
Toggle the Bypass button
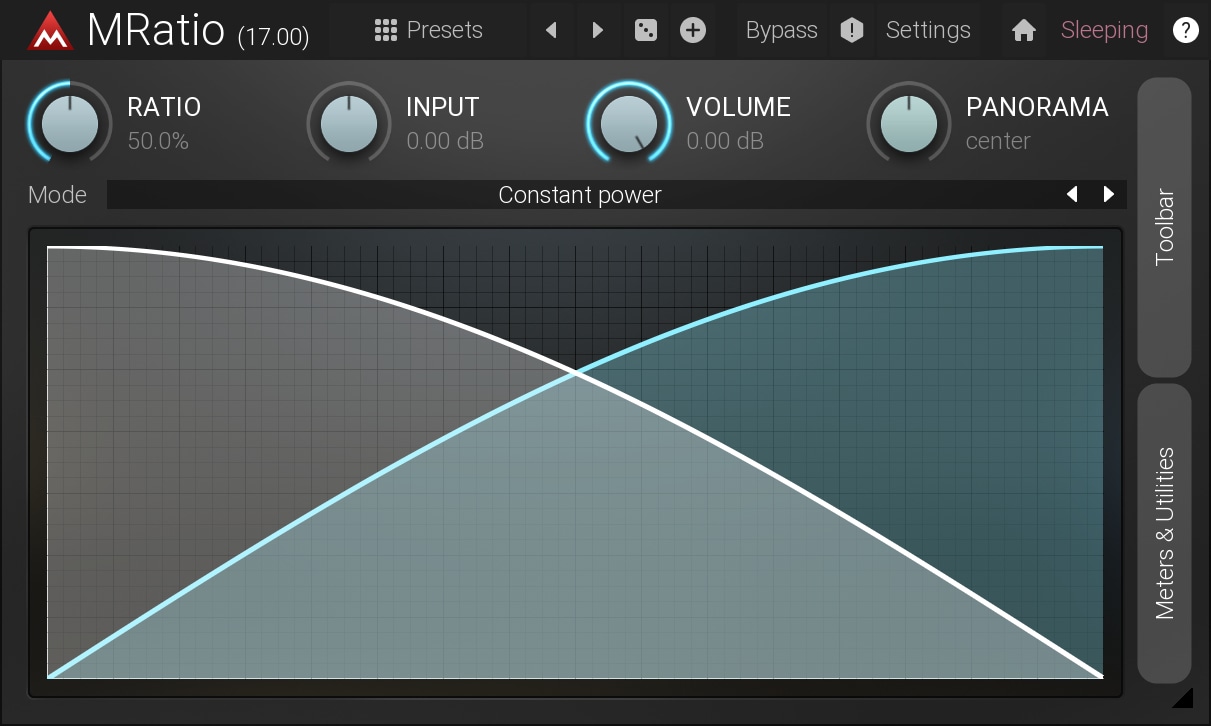781,30
